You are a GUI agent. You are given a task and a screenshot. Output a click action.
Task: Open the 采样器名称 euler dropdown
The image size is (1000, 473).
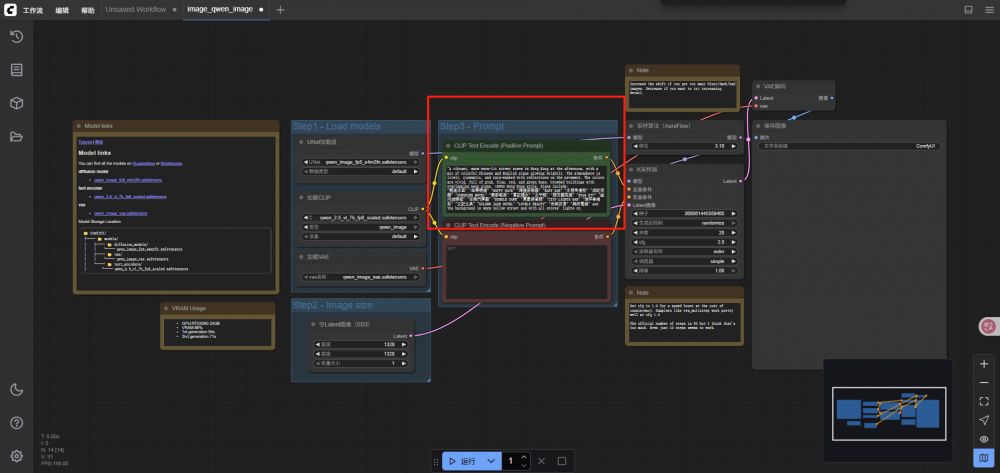pos(684,251)
